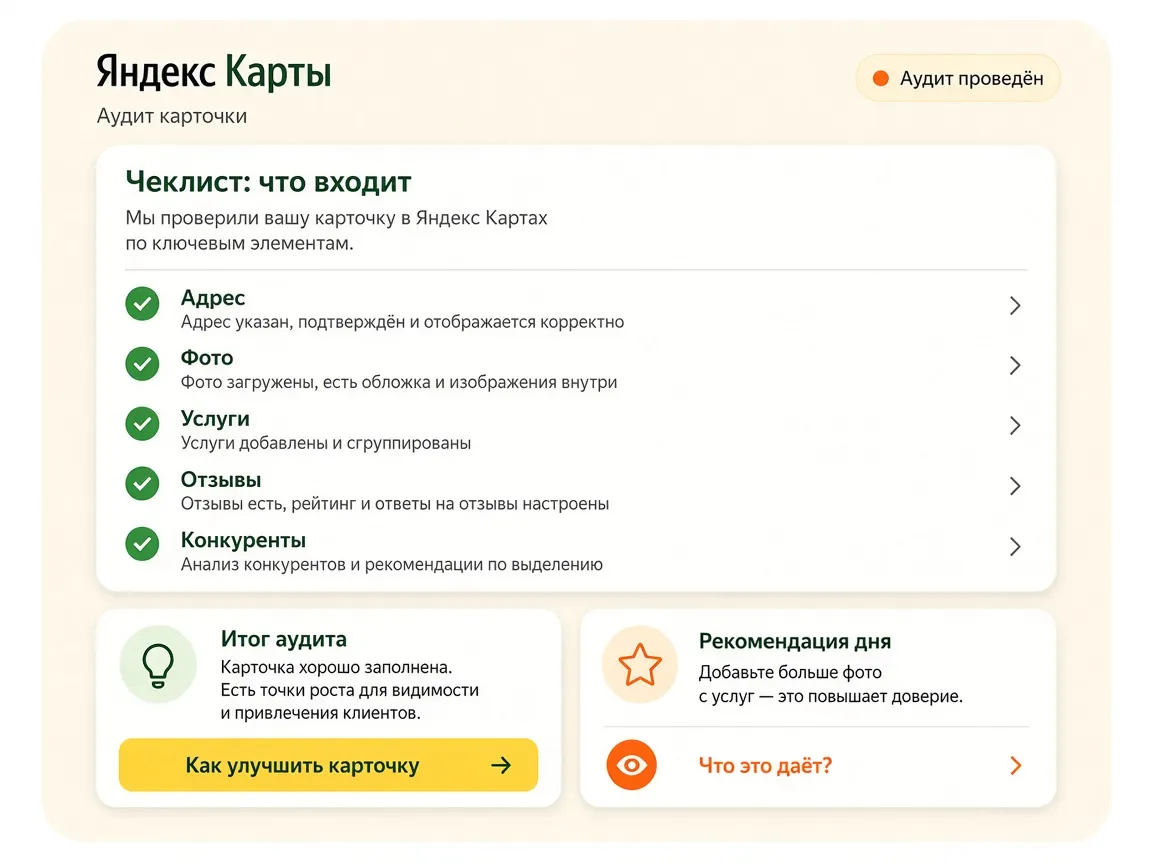Open the Конкуренты checklist item title

(x=243, y=540)
